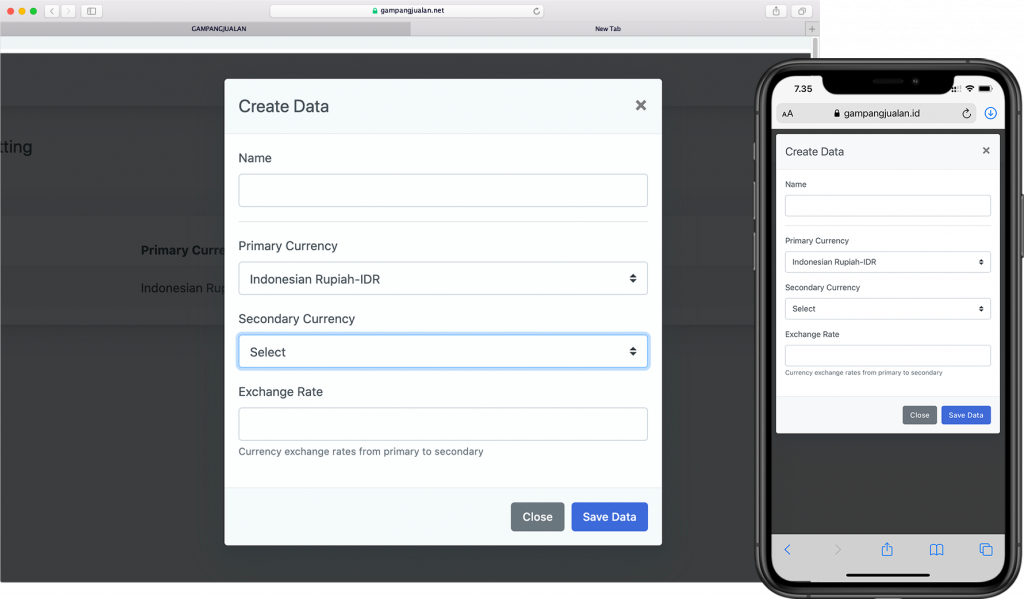Switch to the New Tab browser tab
Viewport: 1024px width, 599px height.
coord(607,29)
